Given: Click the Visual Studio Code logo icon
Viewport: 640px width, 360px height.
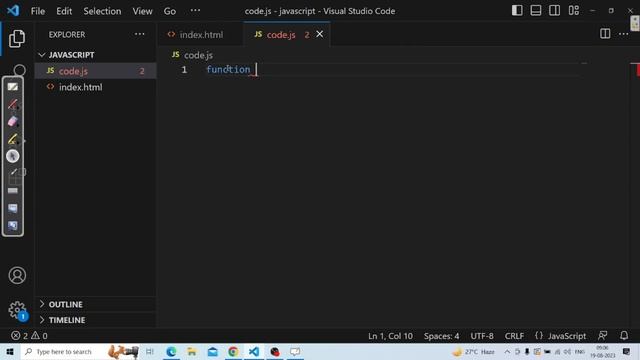Looking at the screenshot, I should 13,11.
